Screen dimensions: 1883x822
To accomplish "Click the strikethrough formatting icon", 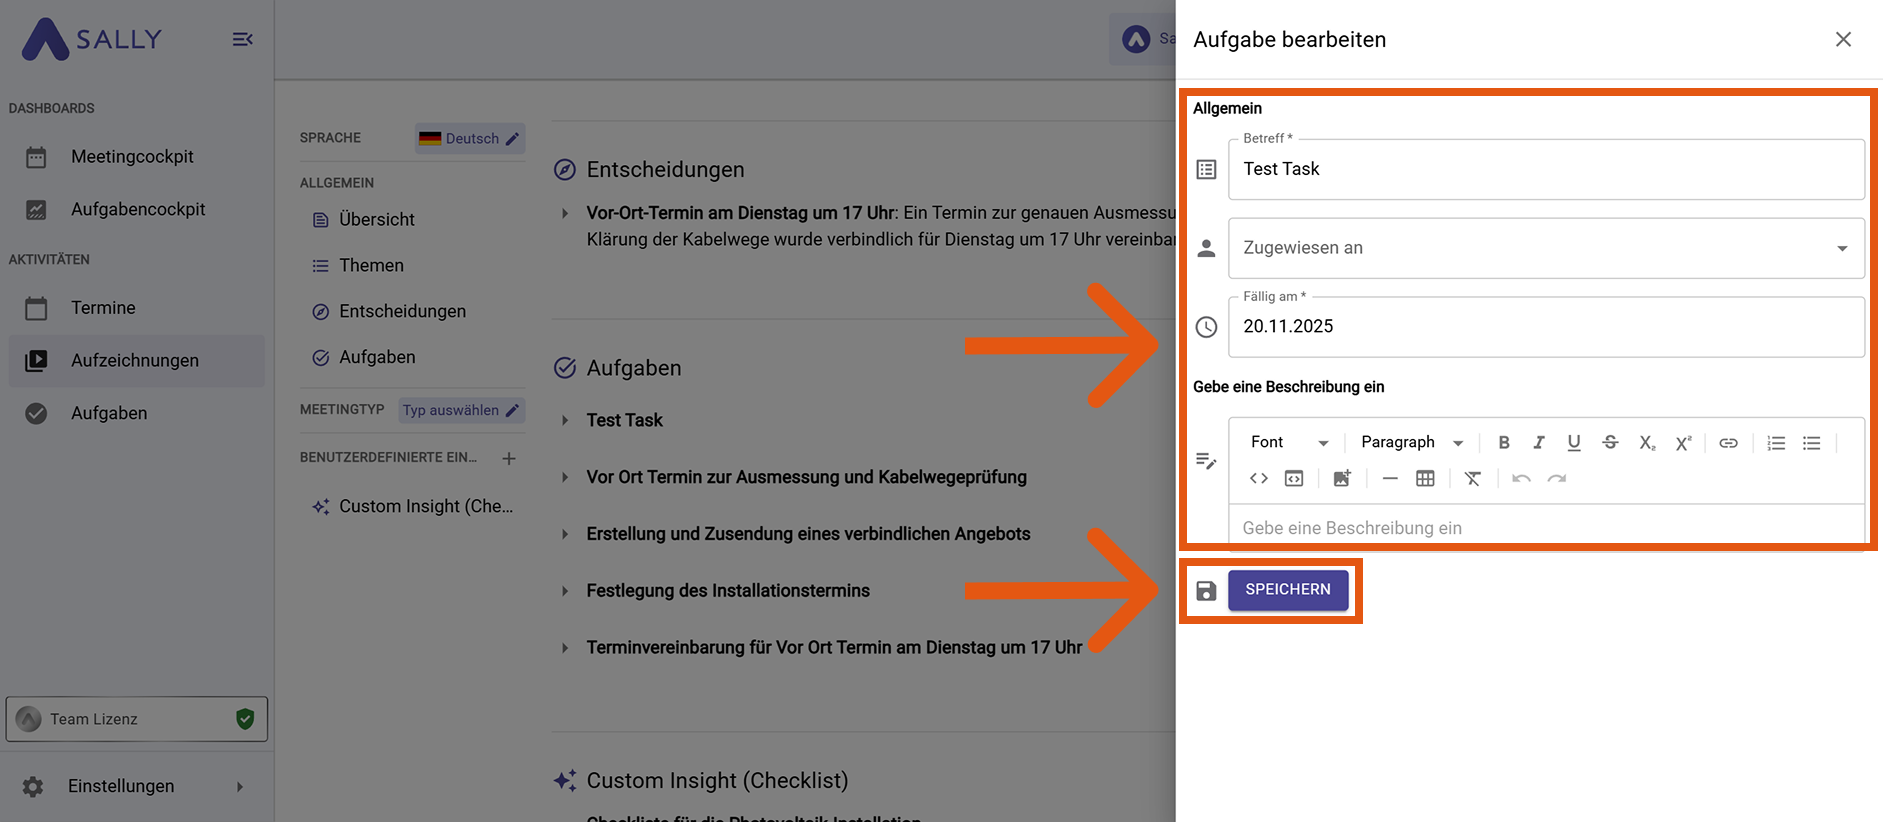I will click(1610, 443).
